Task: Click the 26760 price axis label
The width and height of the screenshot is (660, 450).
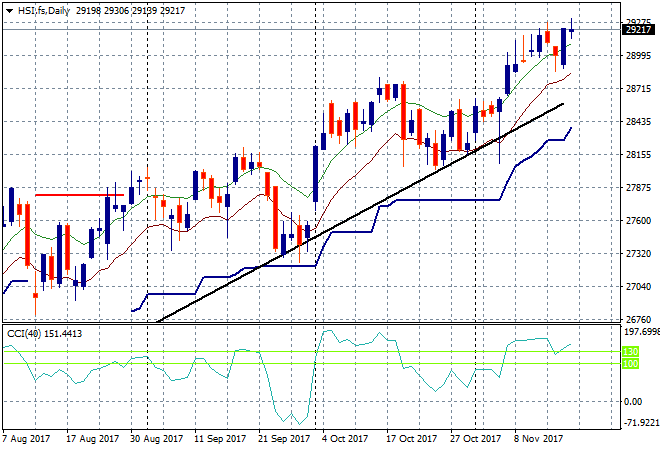Action: [639, 320]
